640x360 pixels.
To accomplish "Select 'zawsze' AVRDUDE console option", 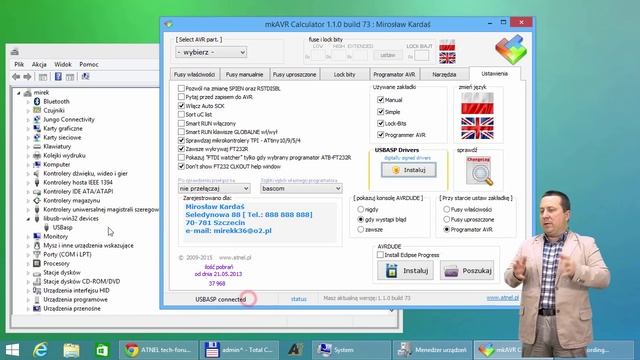I will click(360, 229).
